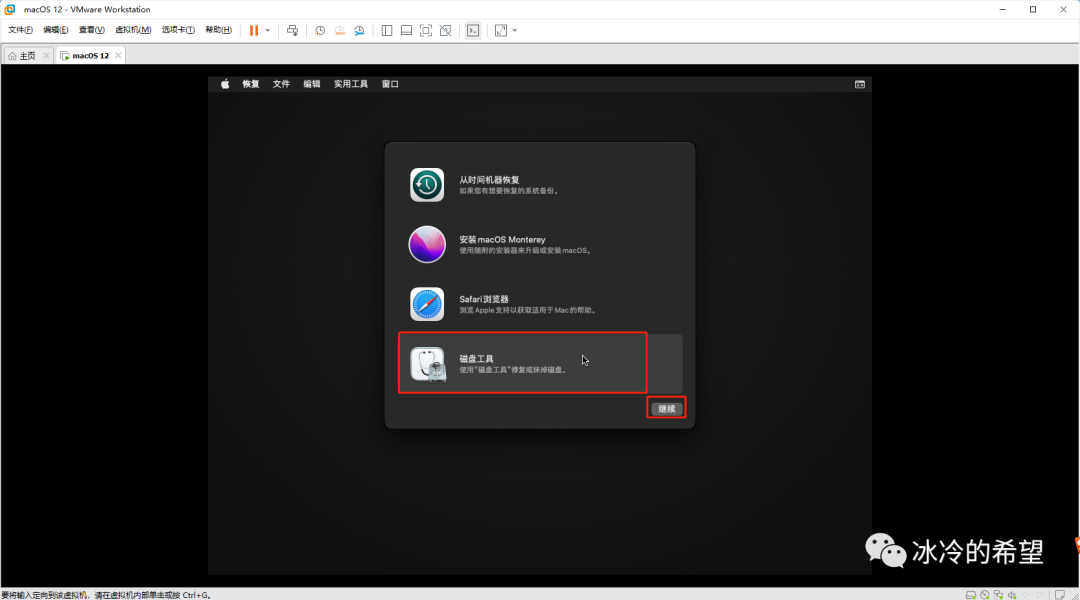The image size is (1080, 600).
Task: Pause the virtual machine from the toolbar
Action: pyautogui.click(x=254, y=30)
